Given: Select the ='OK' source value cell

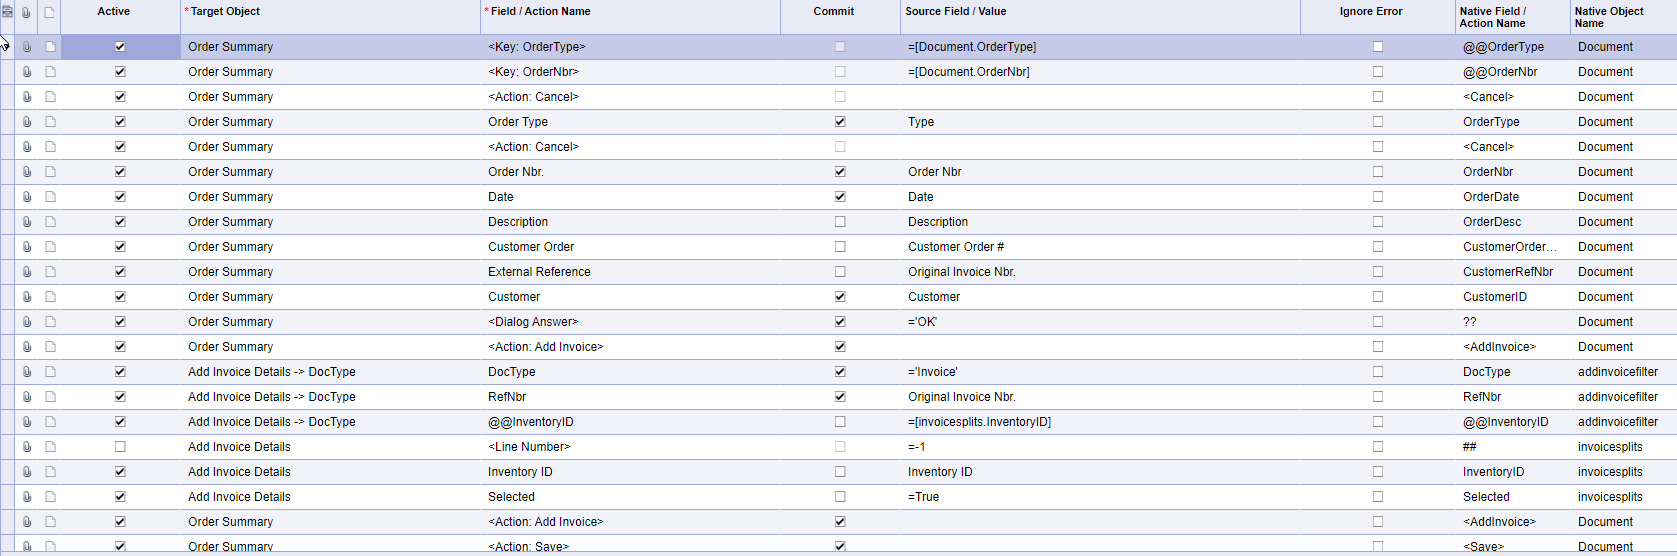Looking at the screenshot, I should [922, 322].
